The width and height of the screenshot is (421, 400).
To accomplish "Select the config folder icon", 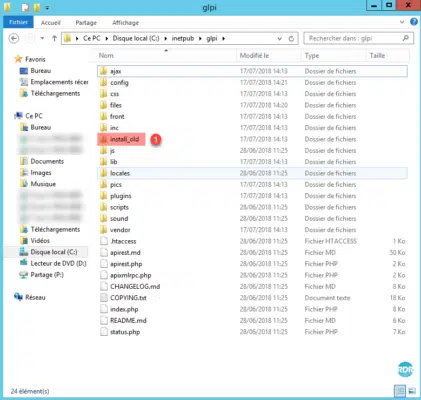I will point(104,82).
